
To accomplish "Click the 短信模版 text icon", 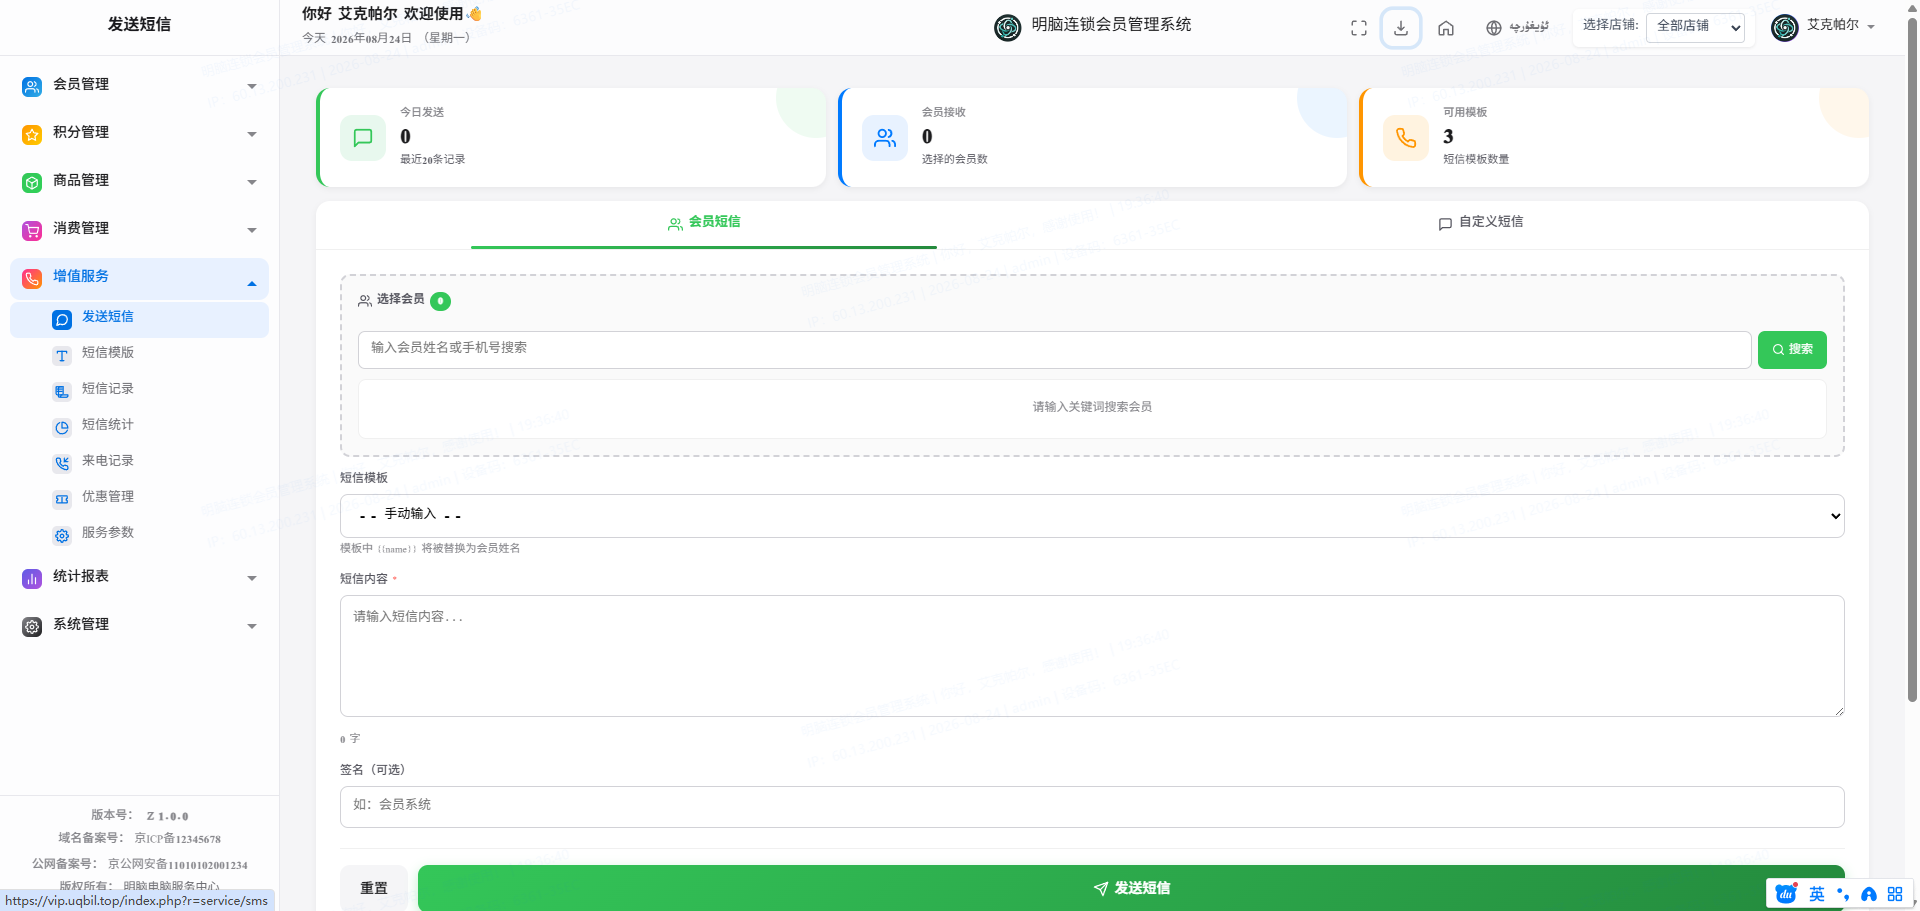I will tap(62, 356).
